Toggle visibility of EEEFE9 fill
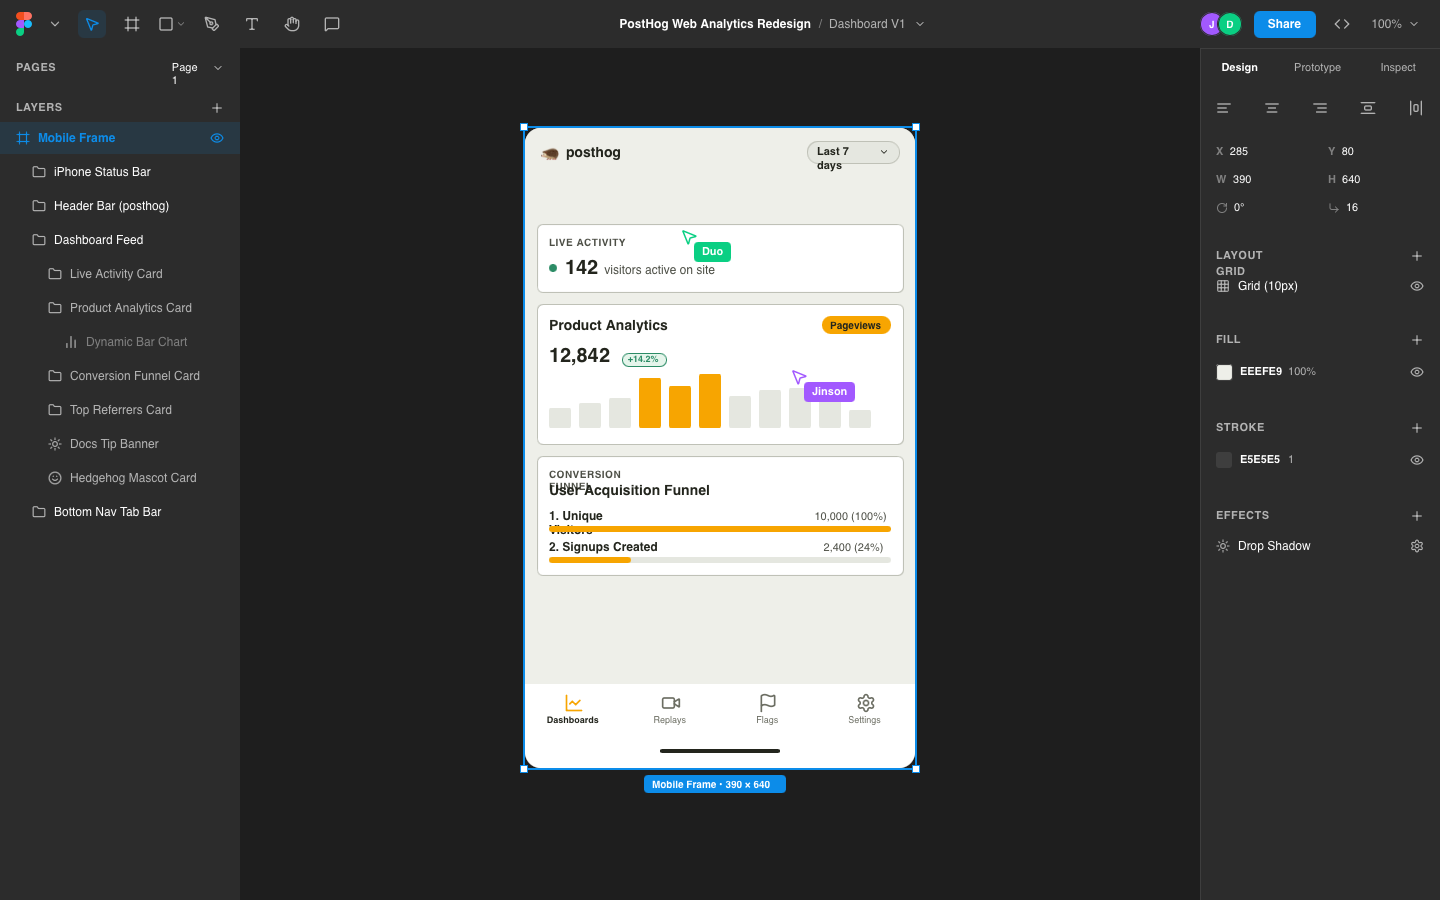The image size is (1440, 900). [1417, 372]
